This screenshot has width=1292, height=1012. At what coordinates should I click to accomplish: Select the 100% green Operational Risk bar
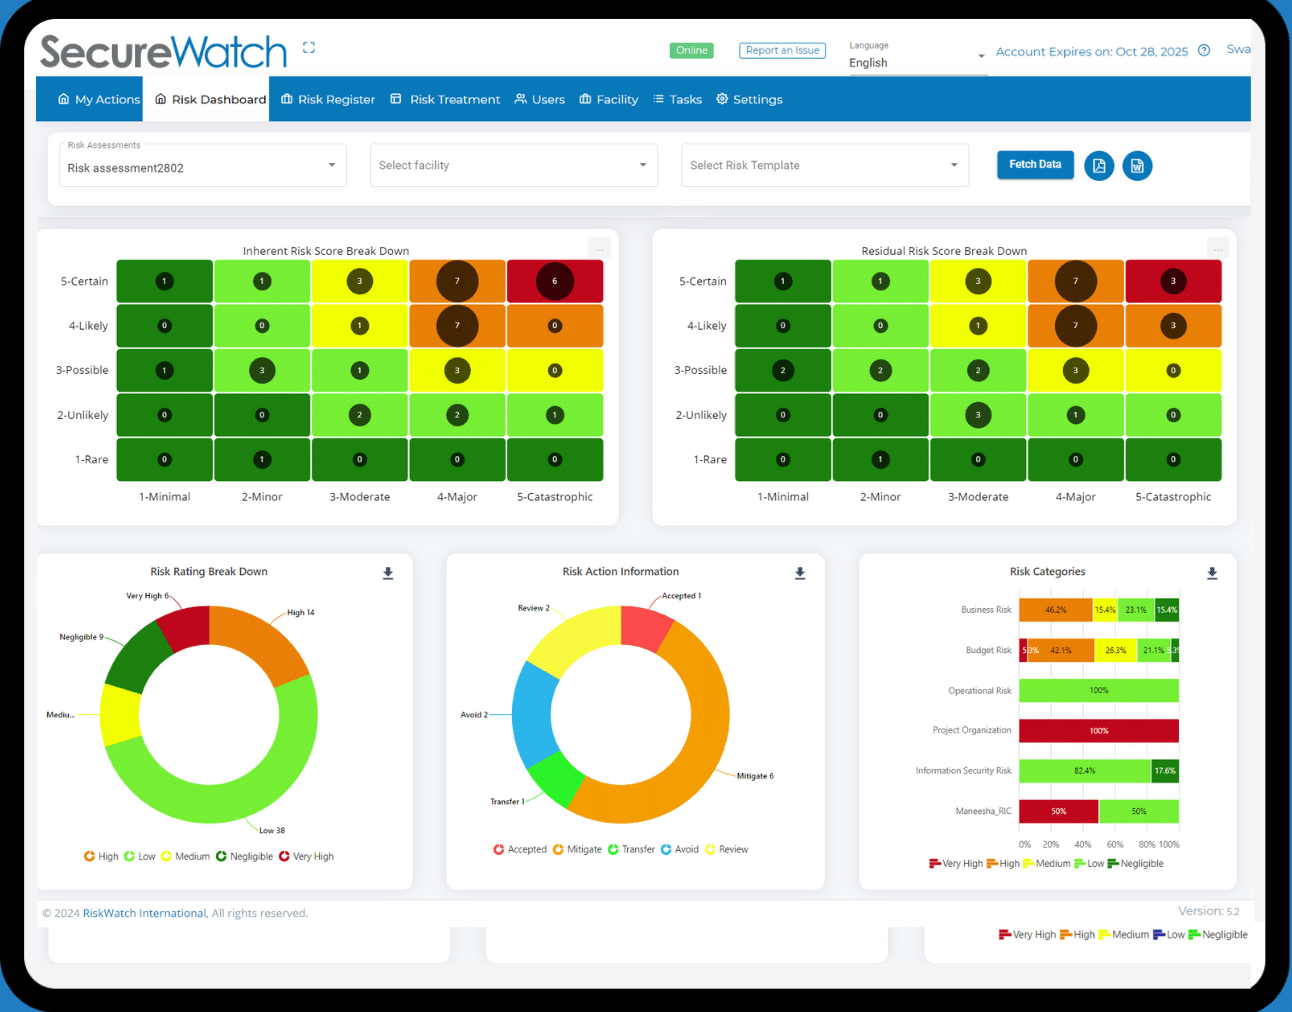tap(1098, 690)
